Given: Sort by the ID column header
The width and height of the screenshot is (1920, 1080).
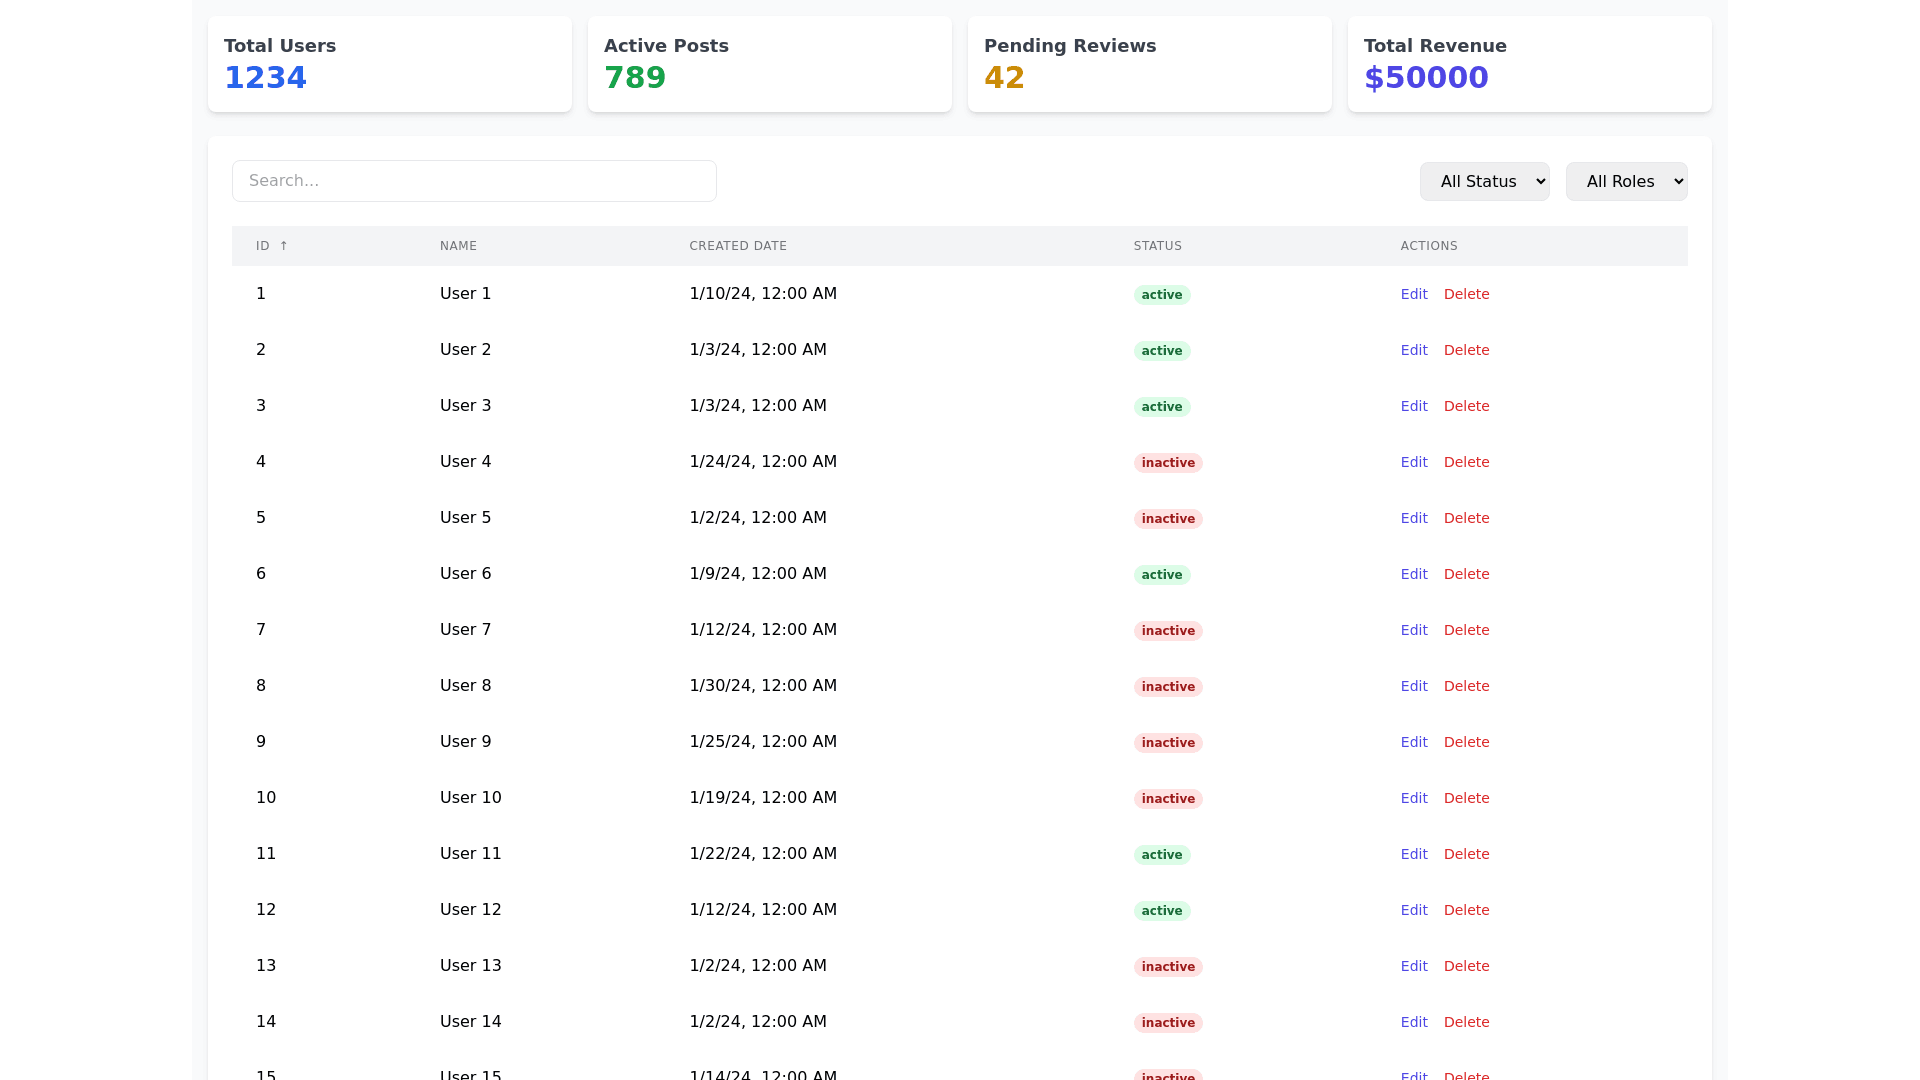Looking at the screenshot, I should click(263, 246).
